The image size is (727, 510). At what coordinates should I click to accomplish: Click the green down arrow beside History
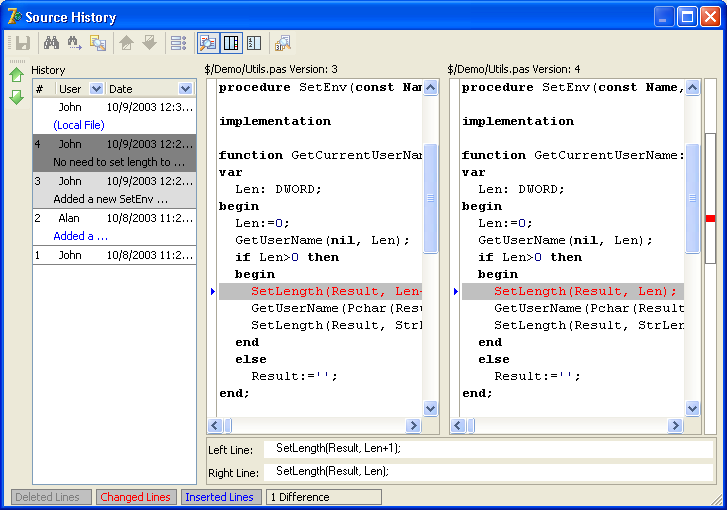click(16, 97)
